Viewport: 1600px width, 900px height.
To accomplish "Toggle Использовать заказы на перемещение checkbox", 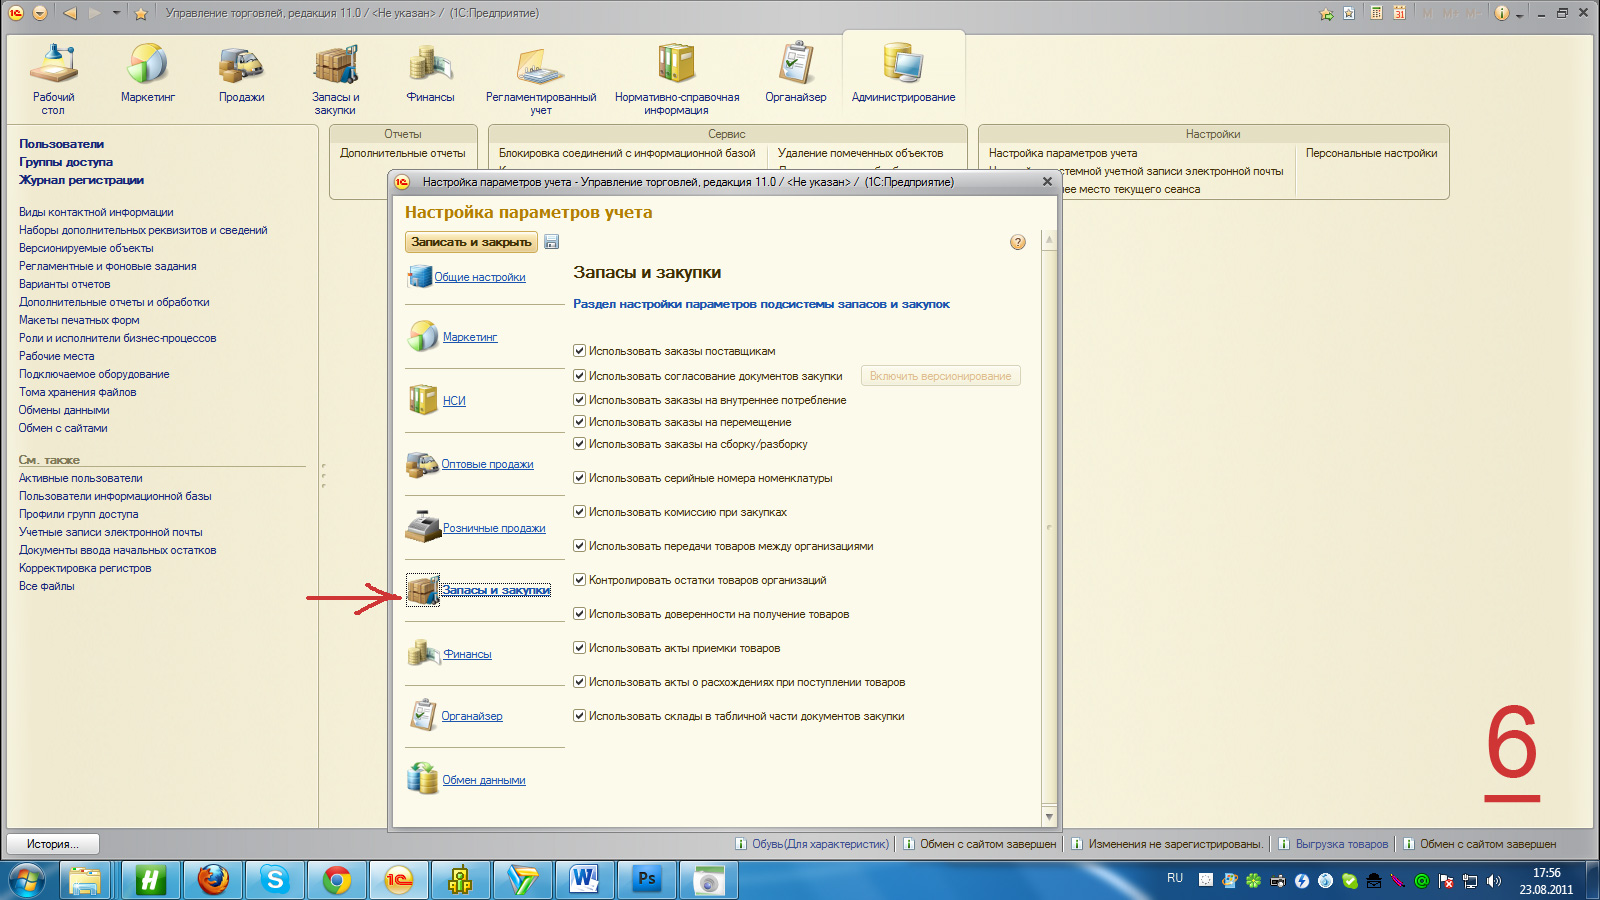I will click(579, 422).
